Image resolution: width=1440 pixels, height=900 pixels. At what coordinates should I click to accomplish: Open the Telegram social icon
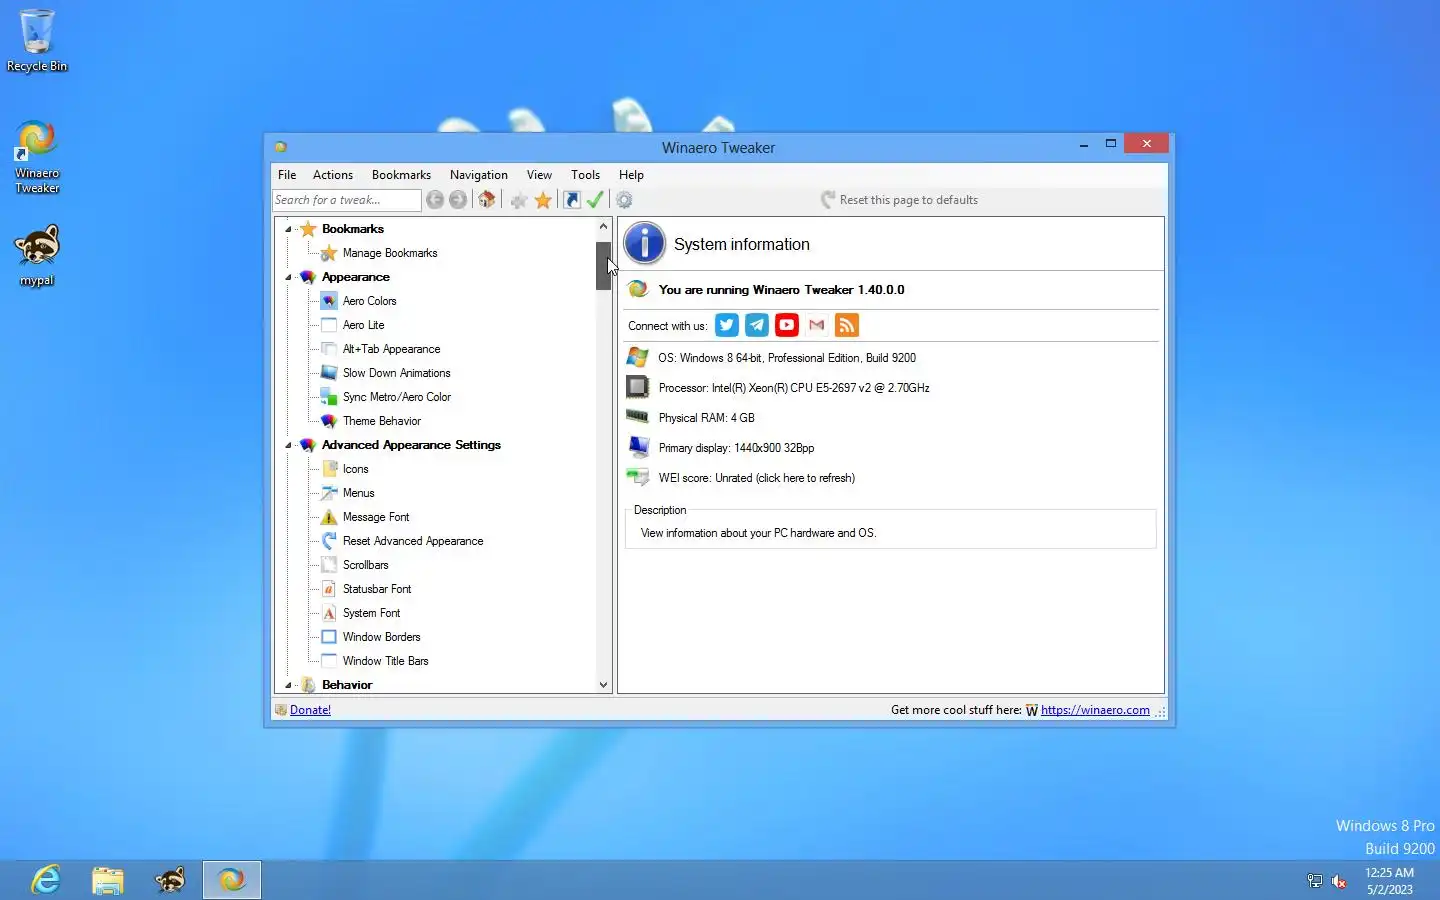[x=757, y=325]
